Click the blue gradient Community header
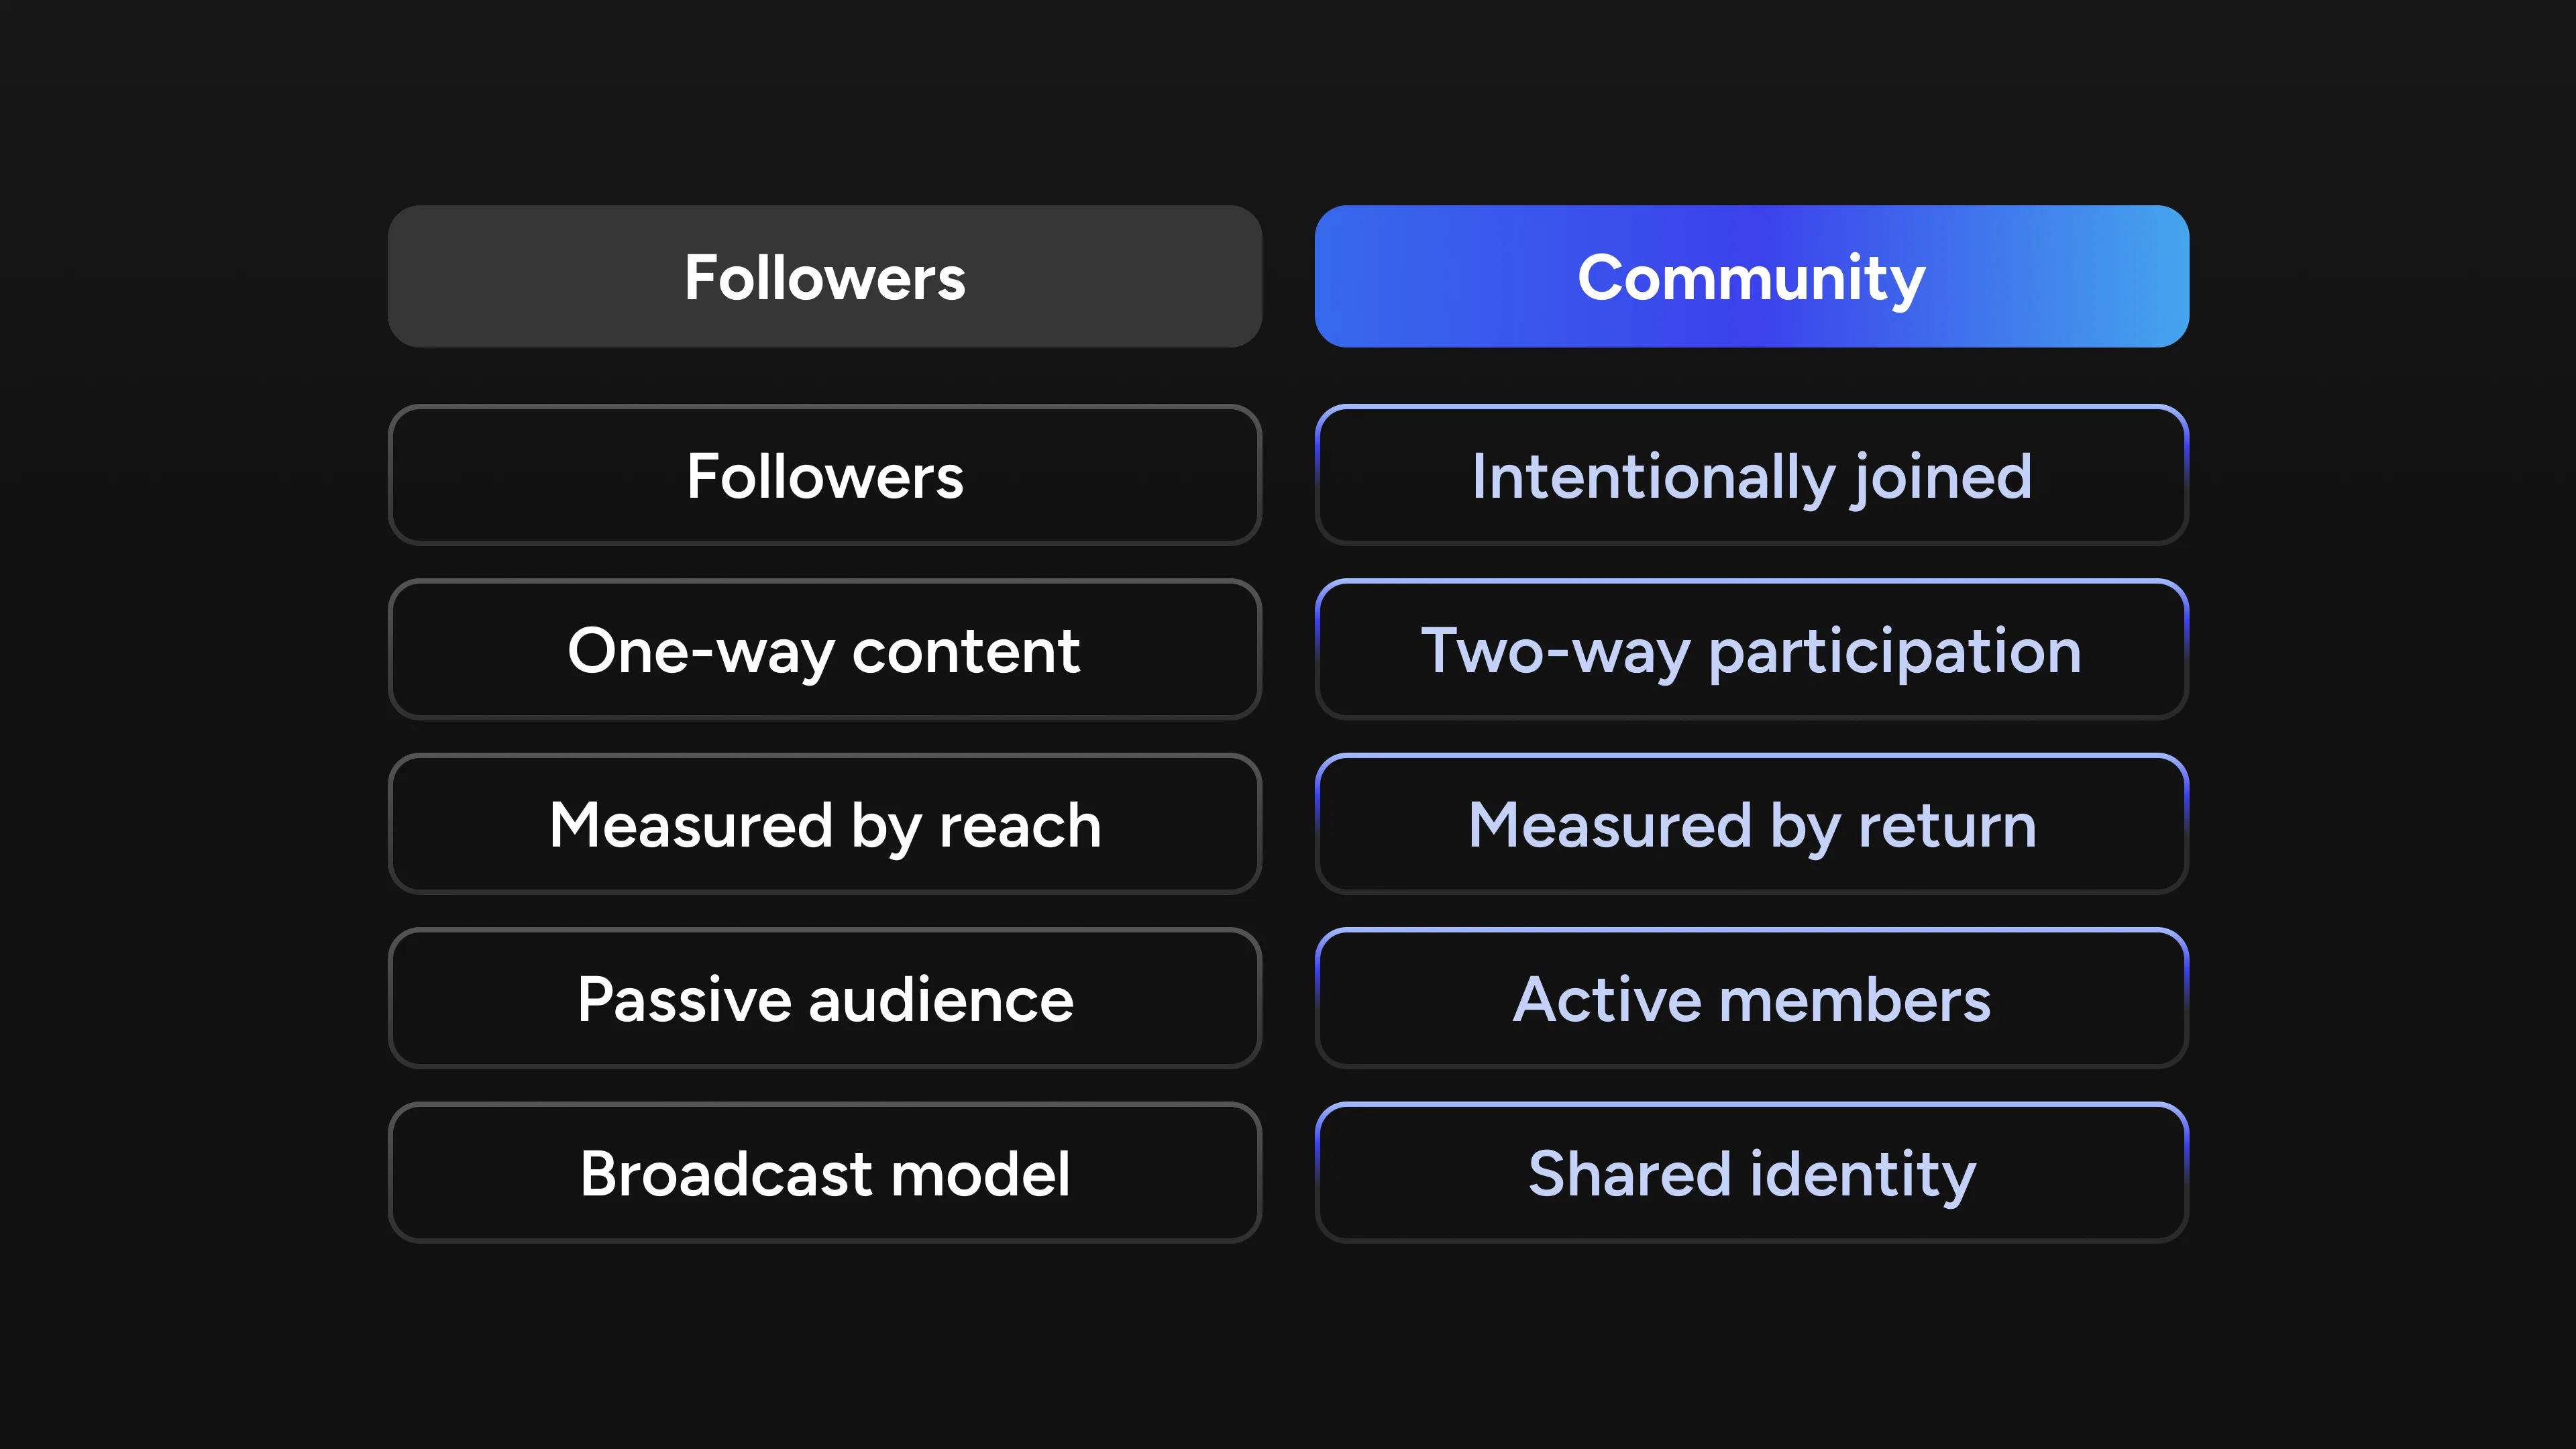This screenshot has width=2576, height=1449. pyautogui.click(x=1751, y=277)
